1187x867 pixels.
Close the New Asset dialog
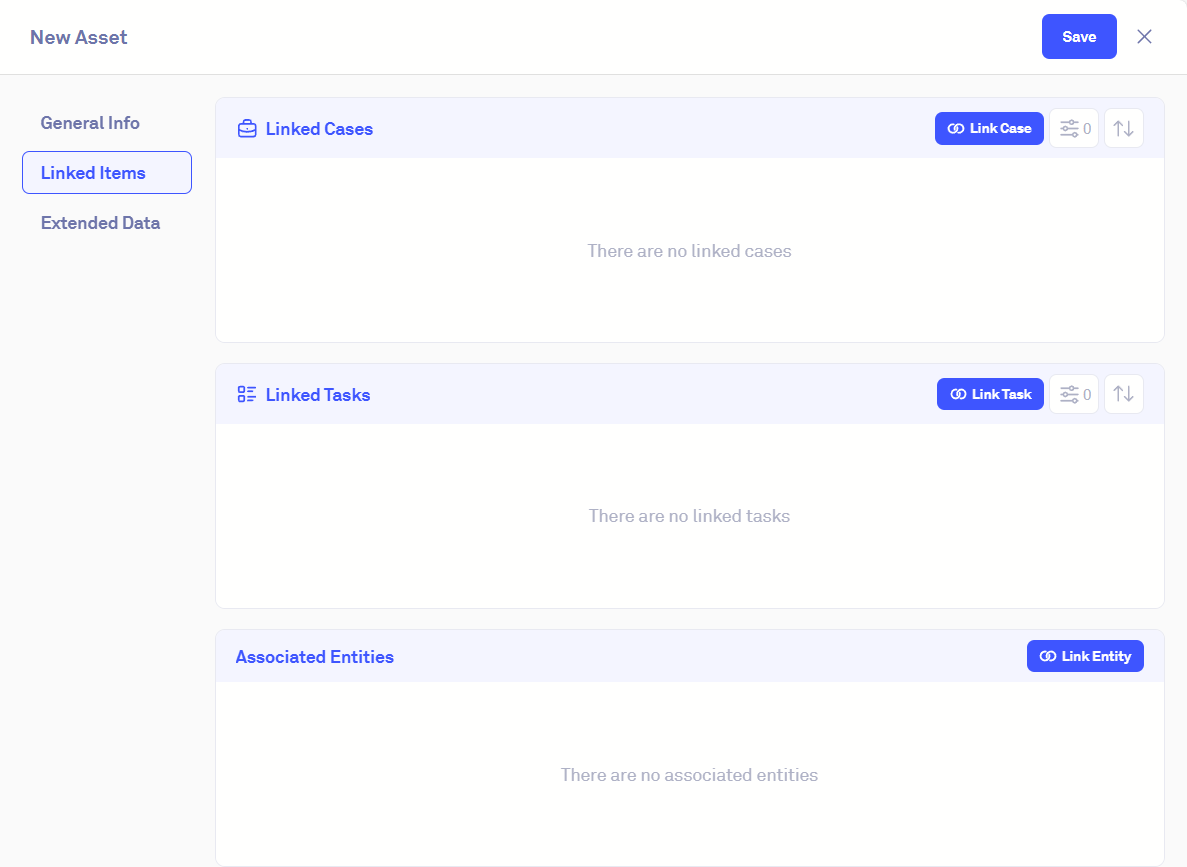(1145, 37)
